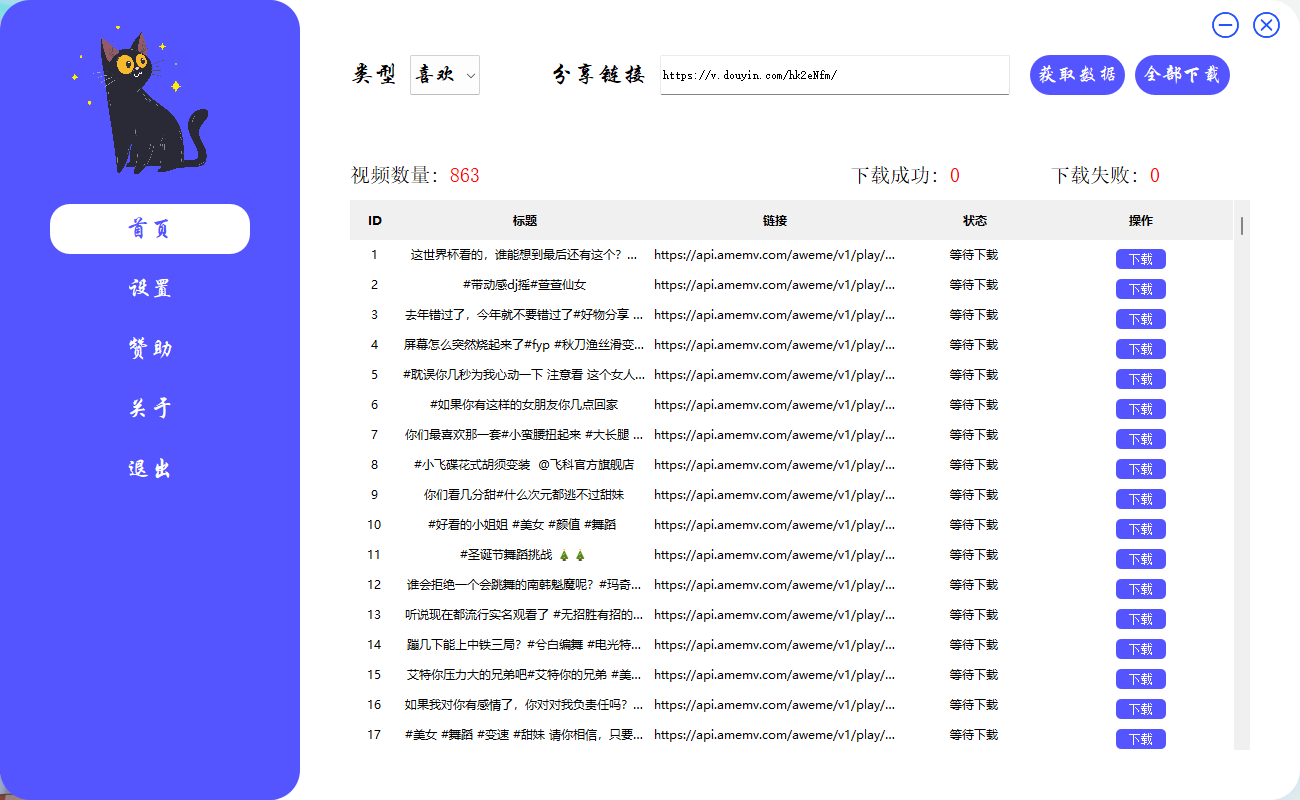Click 下载 for row 4 屏幕怎么突然烧起来了
Image resolution: width=1300 pixels, height=800 pixels.
click(x=1141, y=349)
